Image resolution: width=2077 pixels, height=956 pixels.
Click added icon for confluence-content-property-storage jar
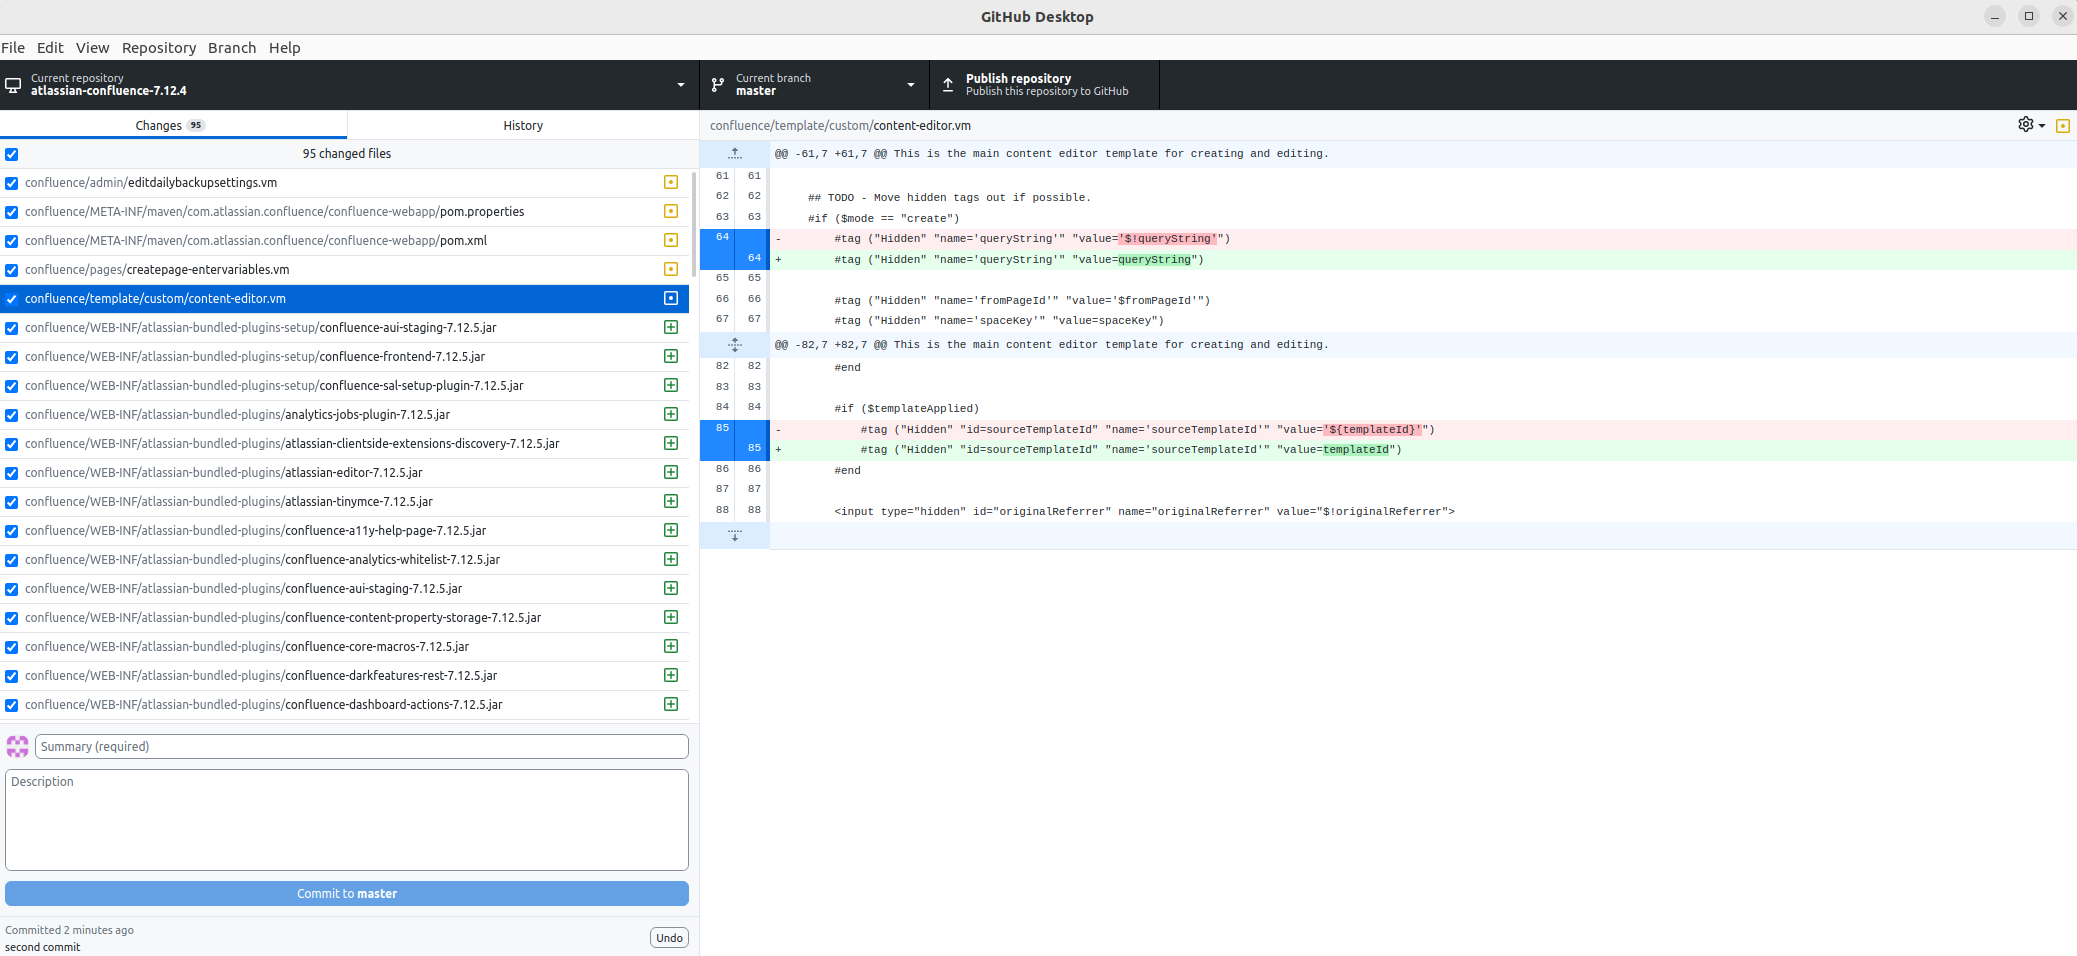(671, 617)
